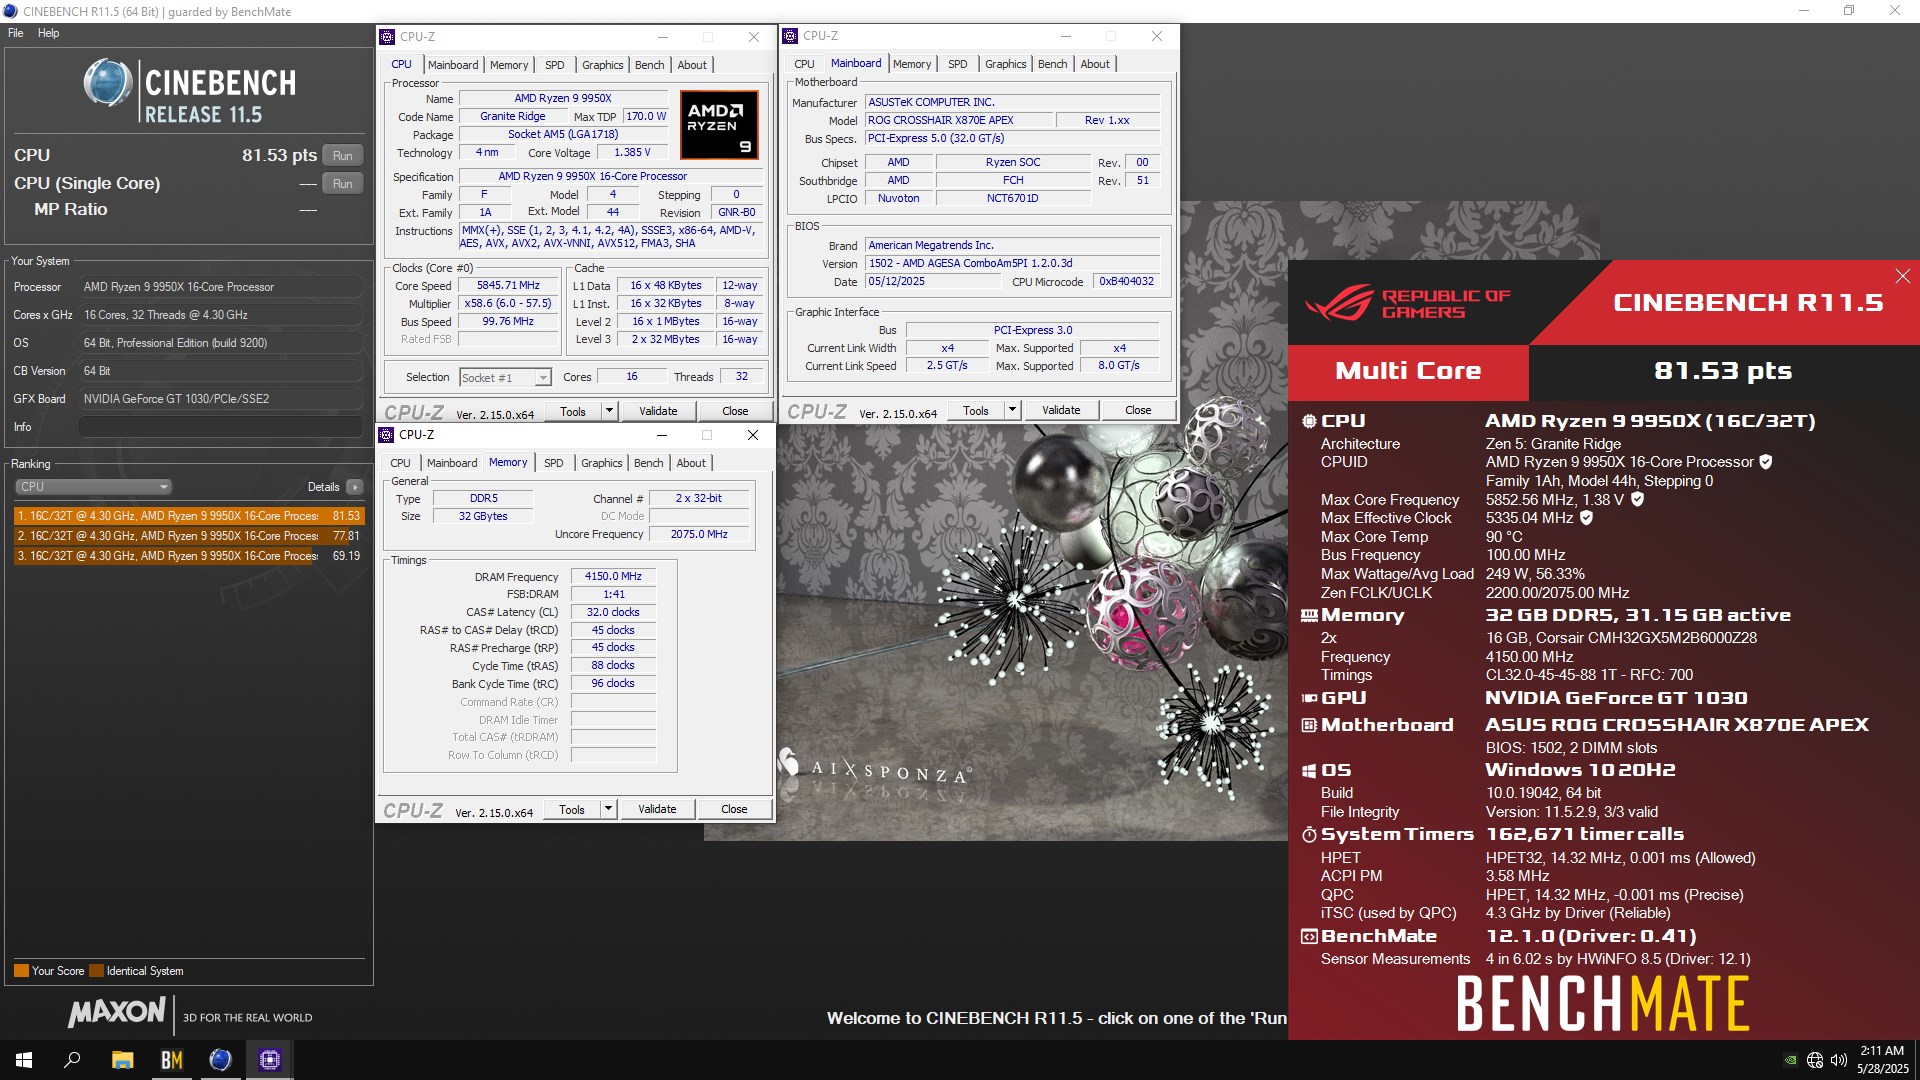Open Start menu Windows logo
The image size is (1920, 1080).
pos(24,1060)
